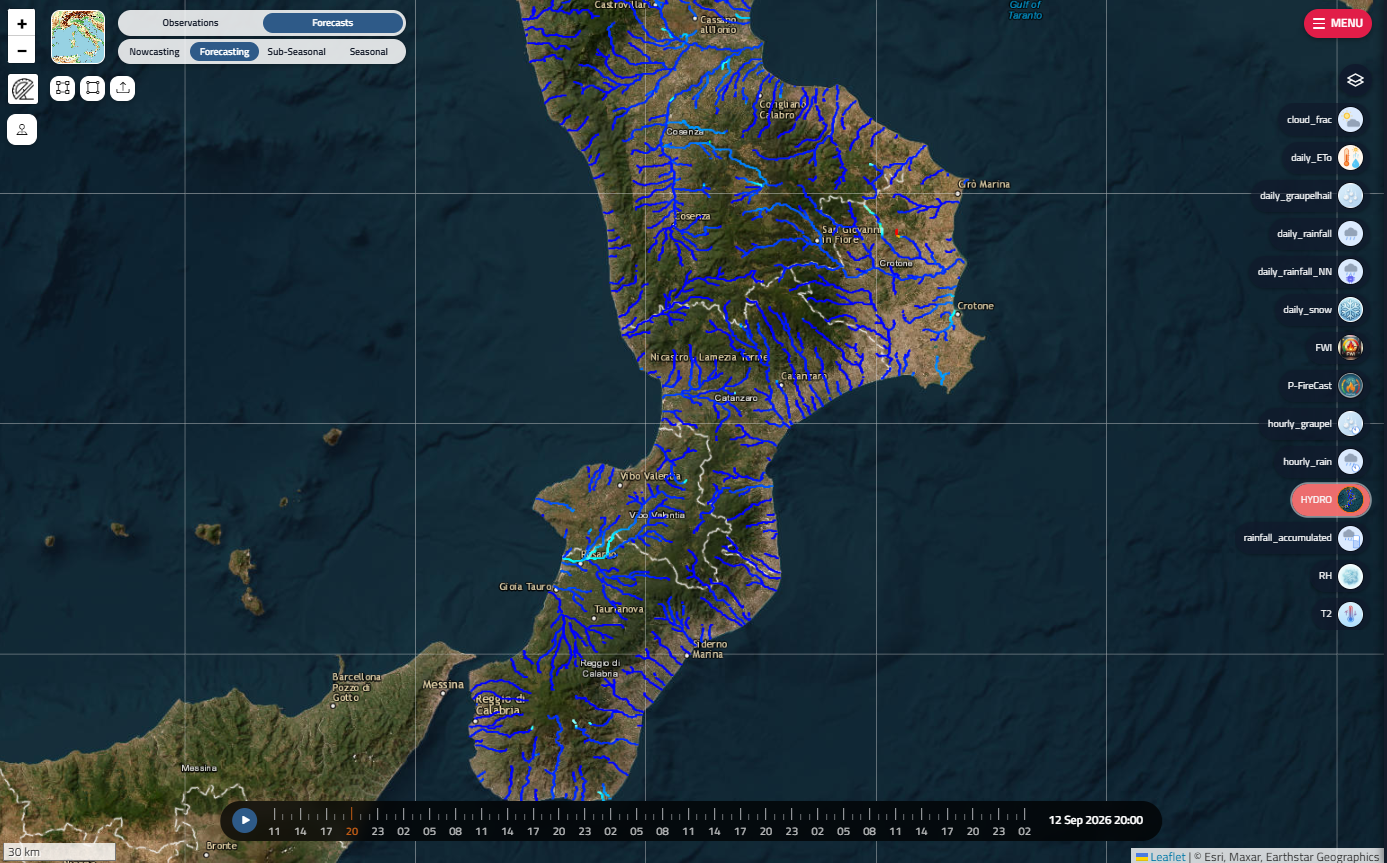Click the upload/export arrow icon
The height and width of the screenshot is (863, 1387).
(123, 88)
